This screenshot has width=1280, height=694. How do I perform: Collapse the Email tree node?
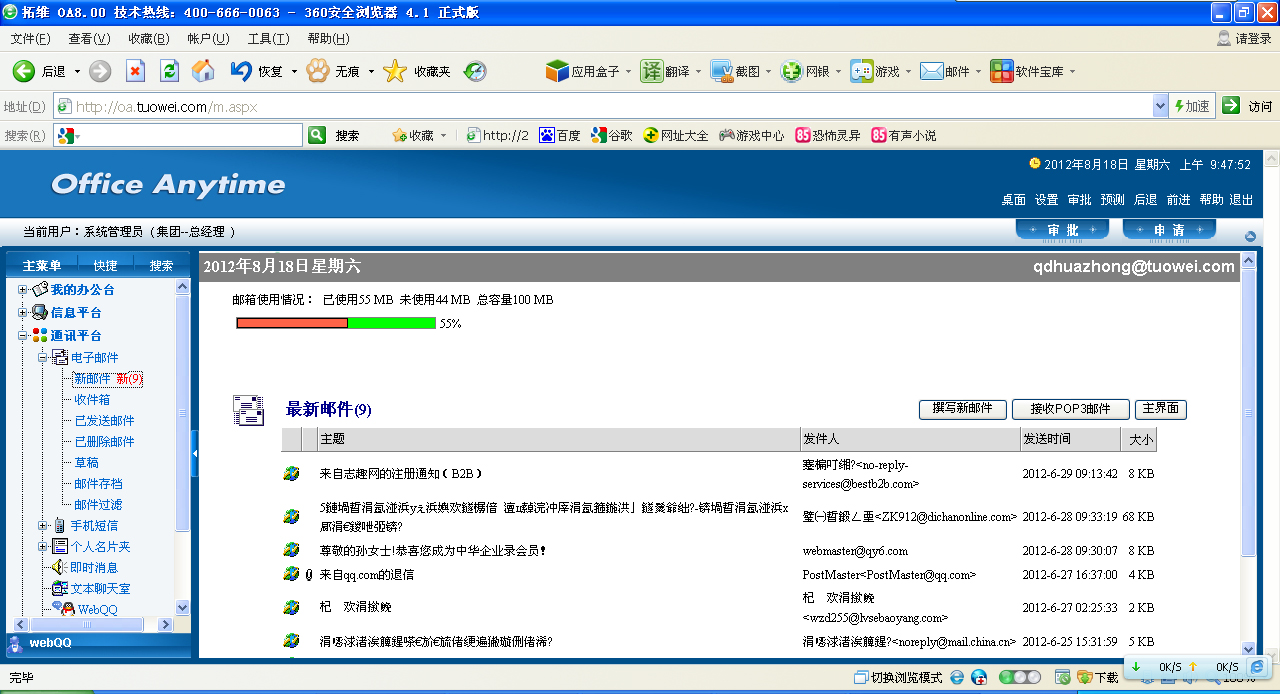(43, 358)
